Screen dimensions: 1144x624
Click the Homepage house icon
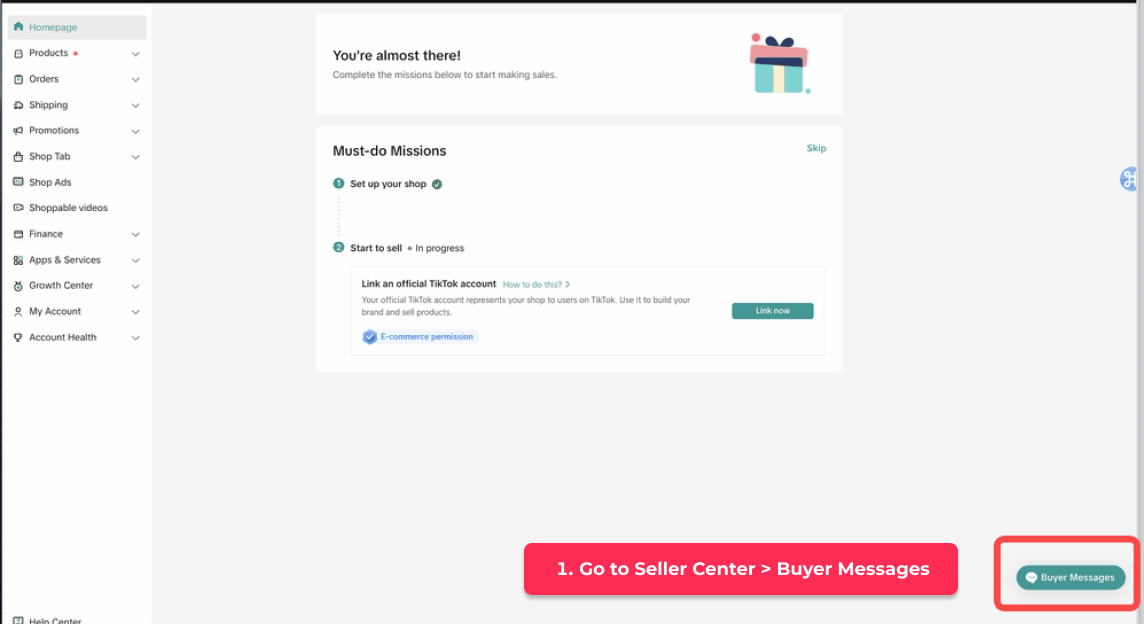[x=19, y=27]
